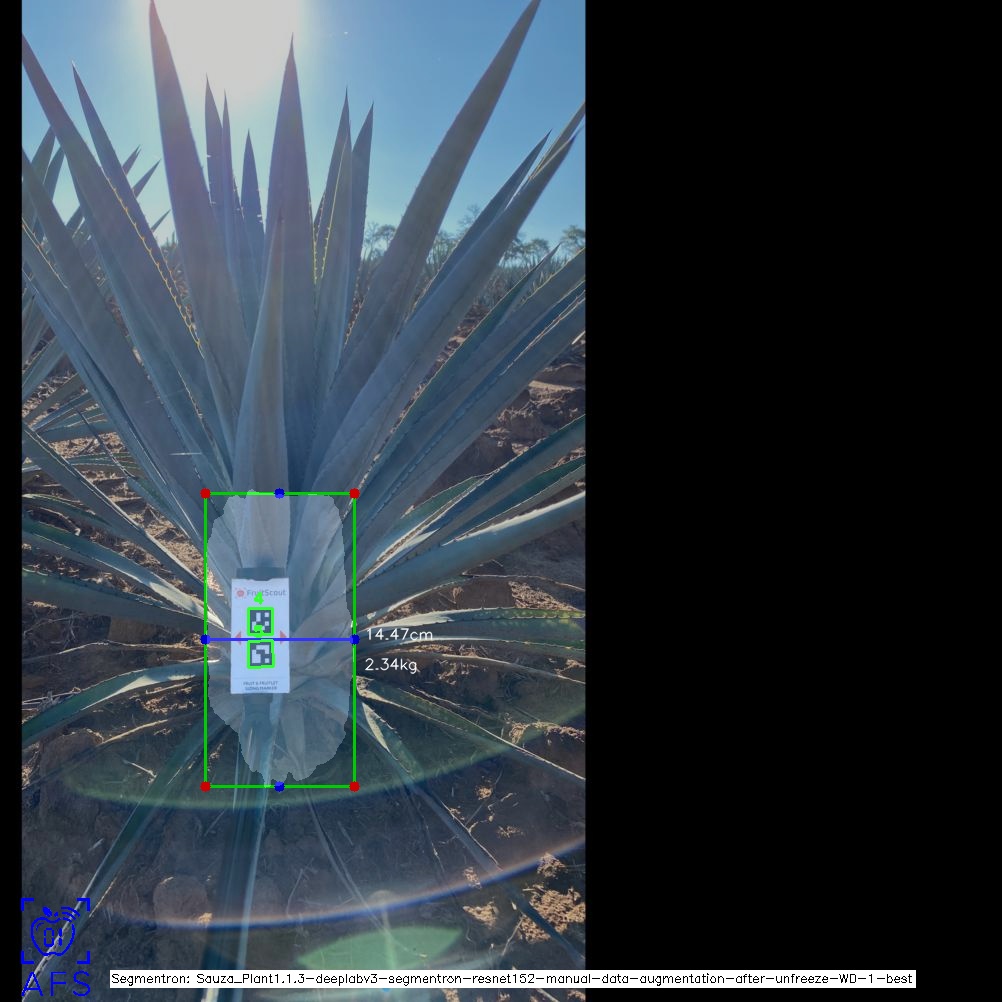Pick the left endpoint of blue width line
Viewport: 1002px width, 1002px height.
pos(206,639)
